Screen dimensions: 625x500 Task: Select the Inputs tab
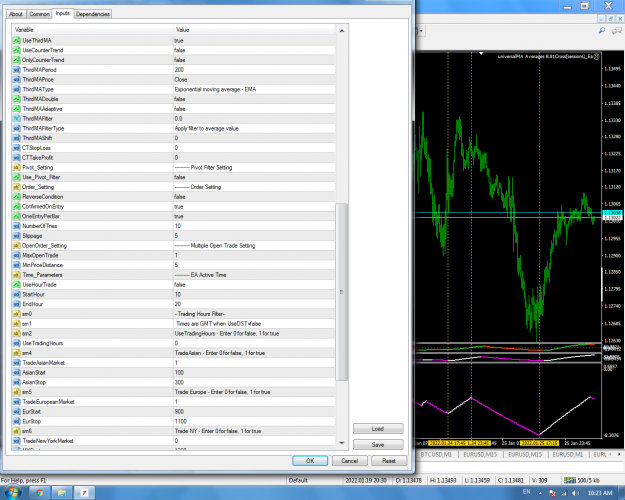coord(63,13)
